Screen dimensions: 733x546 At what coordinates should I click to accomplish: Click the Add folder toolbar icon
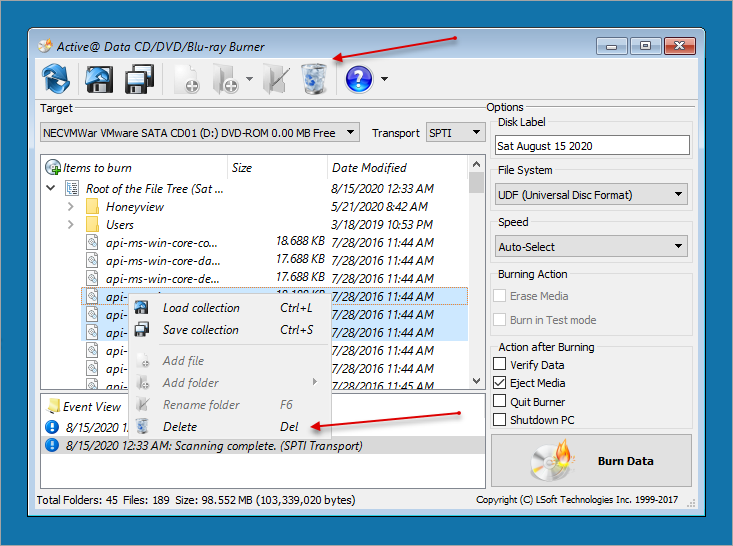click(225, 79)
